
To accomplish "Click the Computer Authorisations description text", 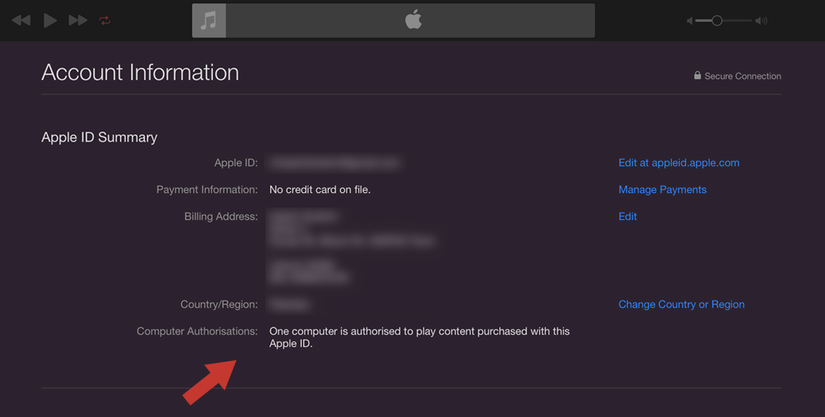I will (x=419, y=337).
